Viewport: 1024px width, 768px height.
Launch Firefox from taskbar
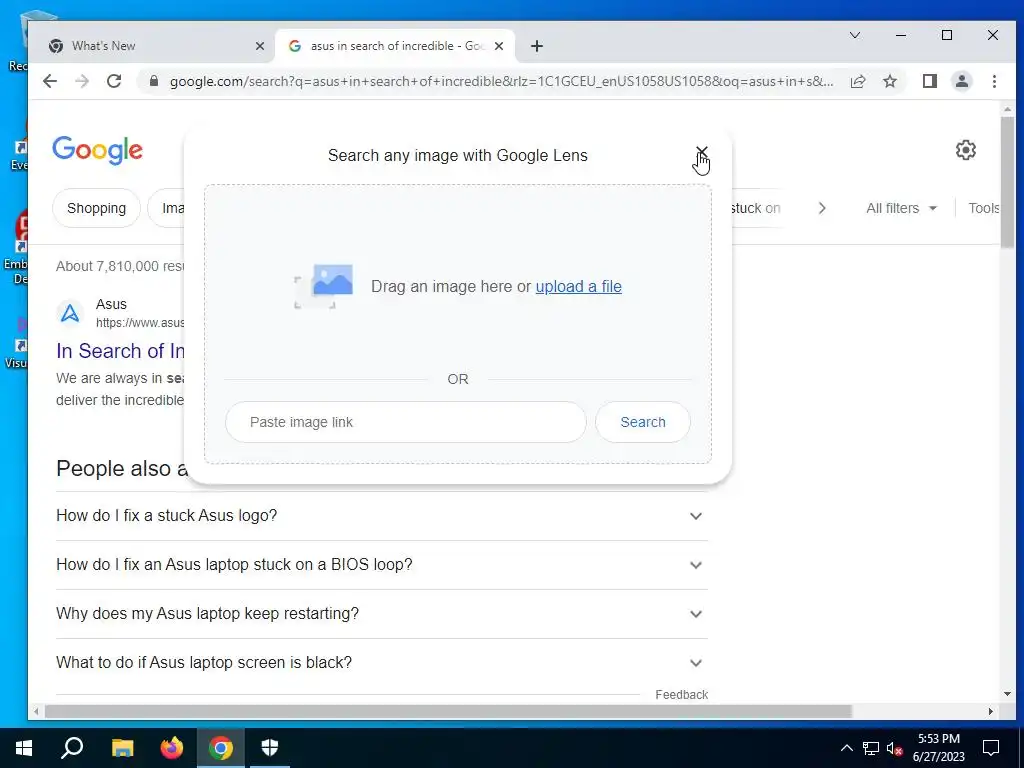[172, 748]
